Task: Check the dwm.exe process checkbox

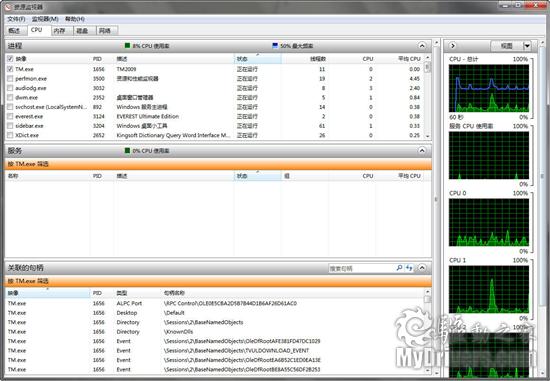Action: [10, 98]
